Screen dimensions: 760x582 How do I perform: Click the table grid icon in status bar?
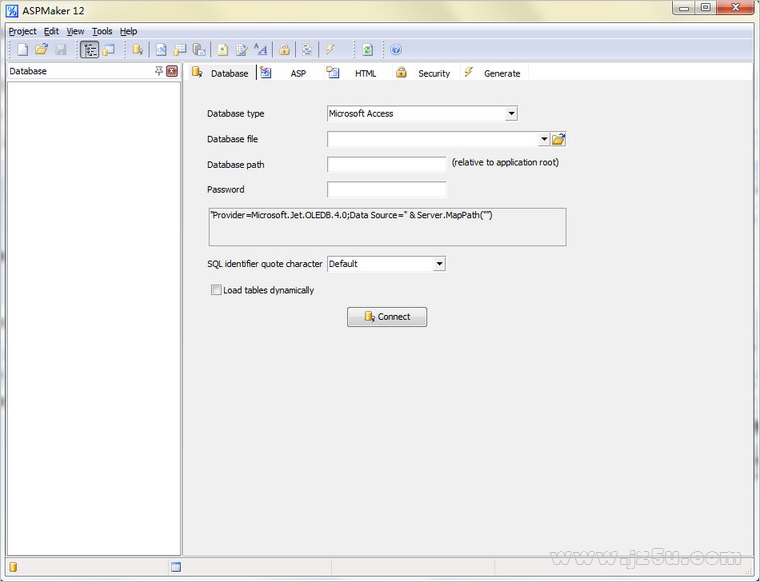(176, 567)
